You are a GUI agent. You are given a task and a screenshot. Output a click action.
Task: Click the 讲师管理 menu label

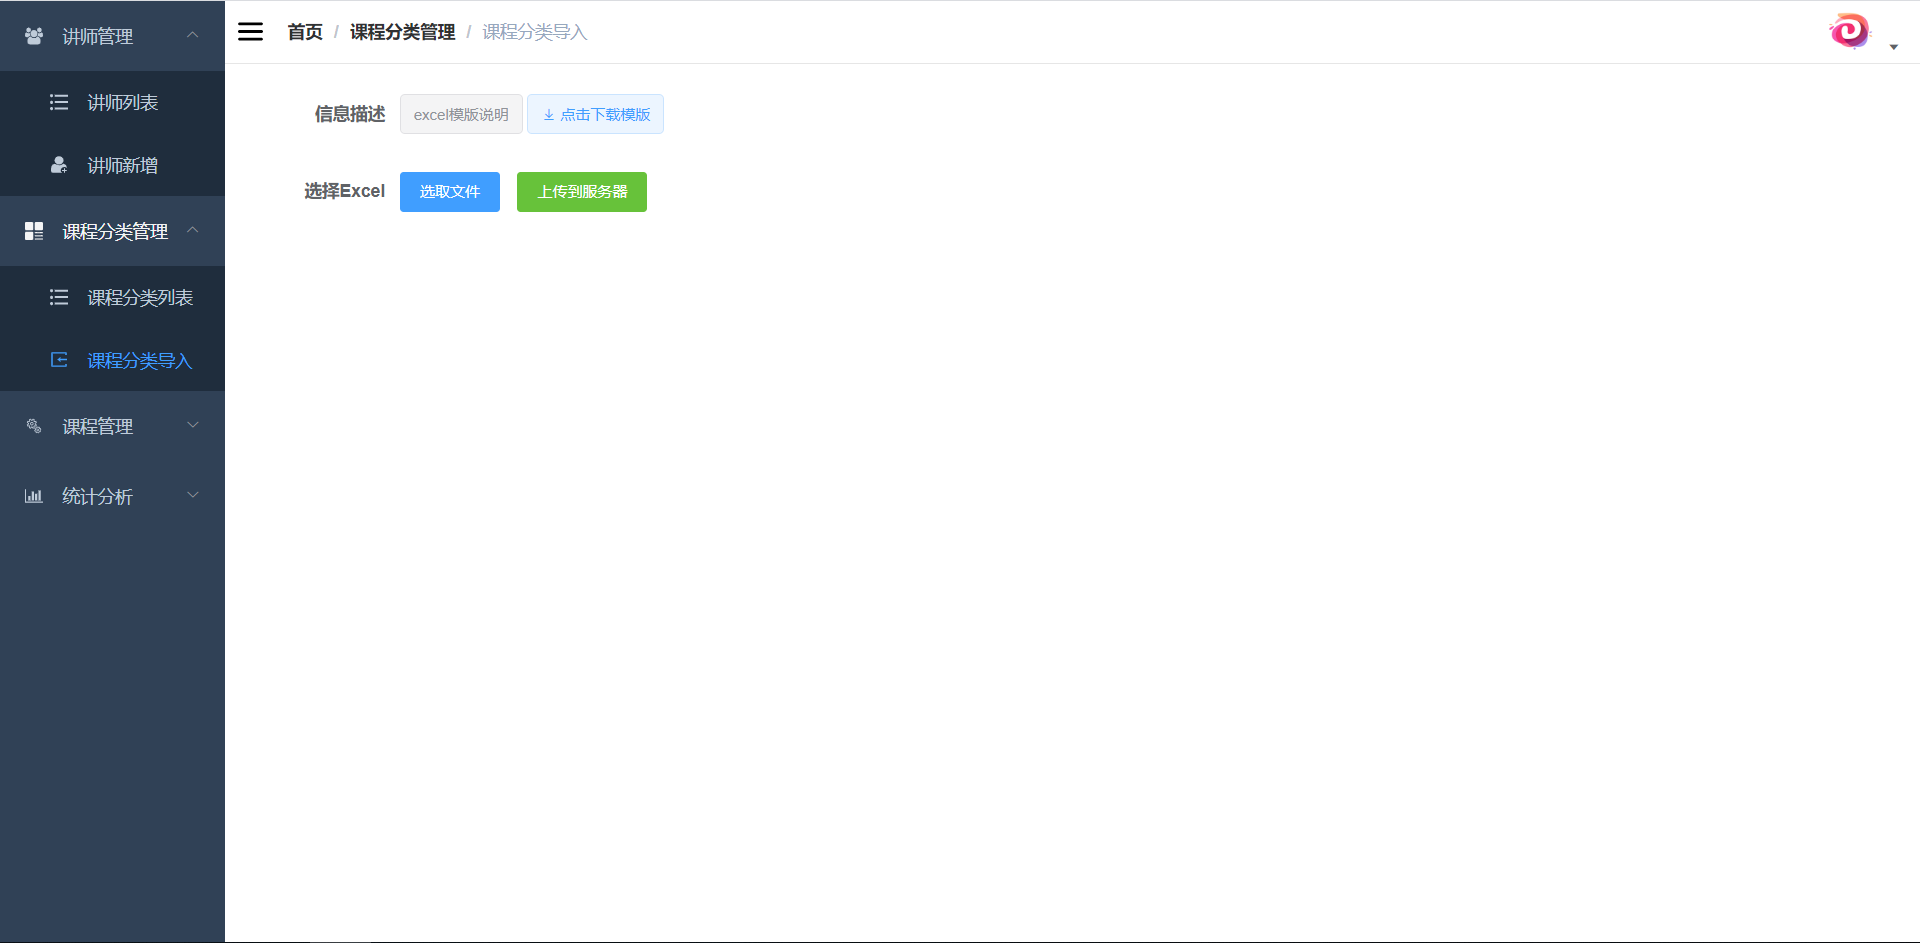pyautogui.click(x=98, y=36)
